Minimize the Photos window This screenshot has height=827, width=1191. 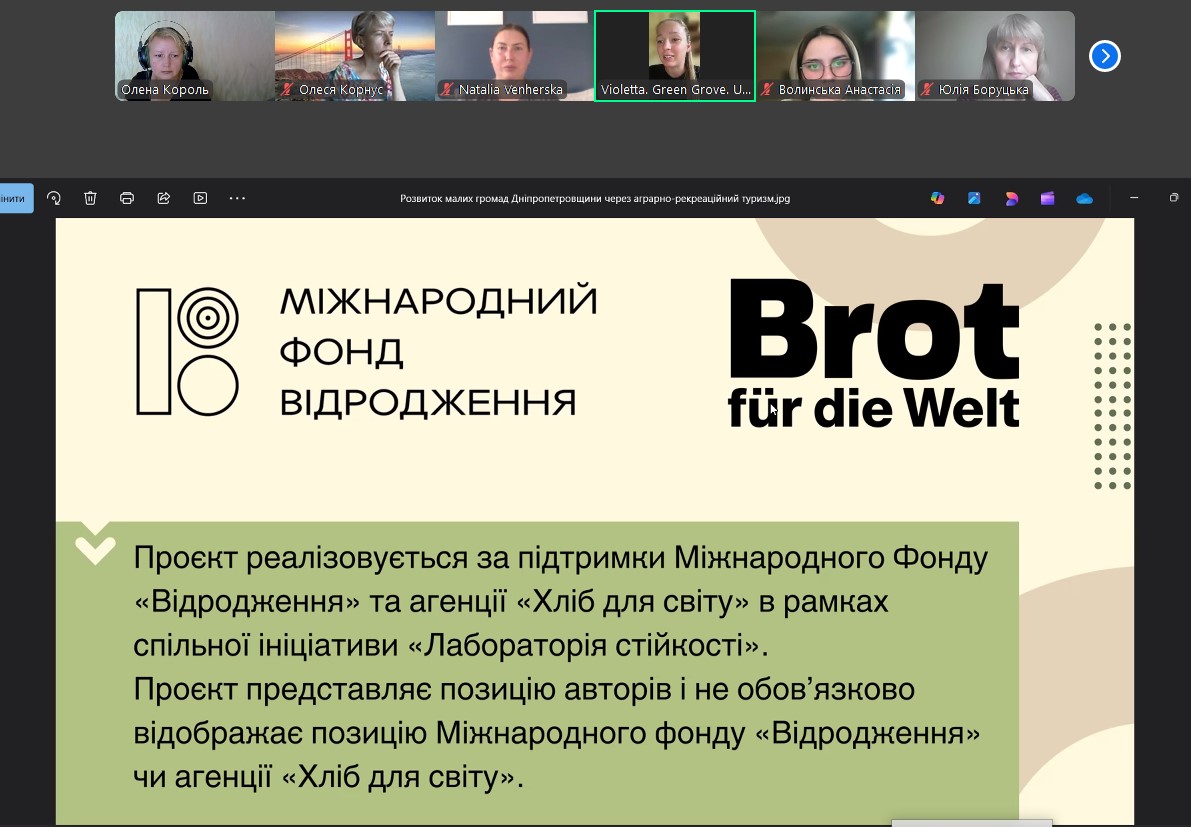[x=1134, y=198]
